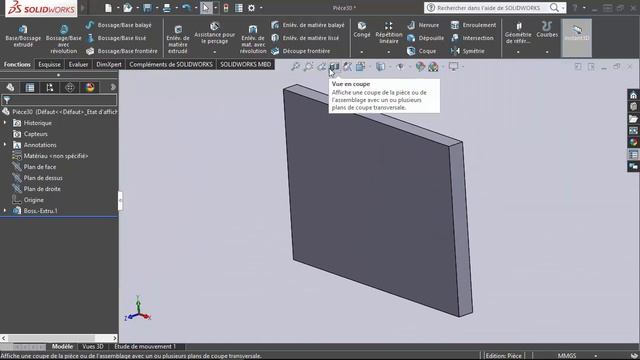The height and width of the screenshot is (360, 640).
Task: Expand the Historique tree node
Action: tap(5, 123)
